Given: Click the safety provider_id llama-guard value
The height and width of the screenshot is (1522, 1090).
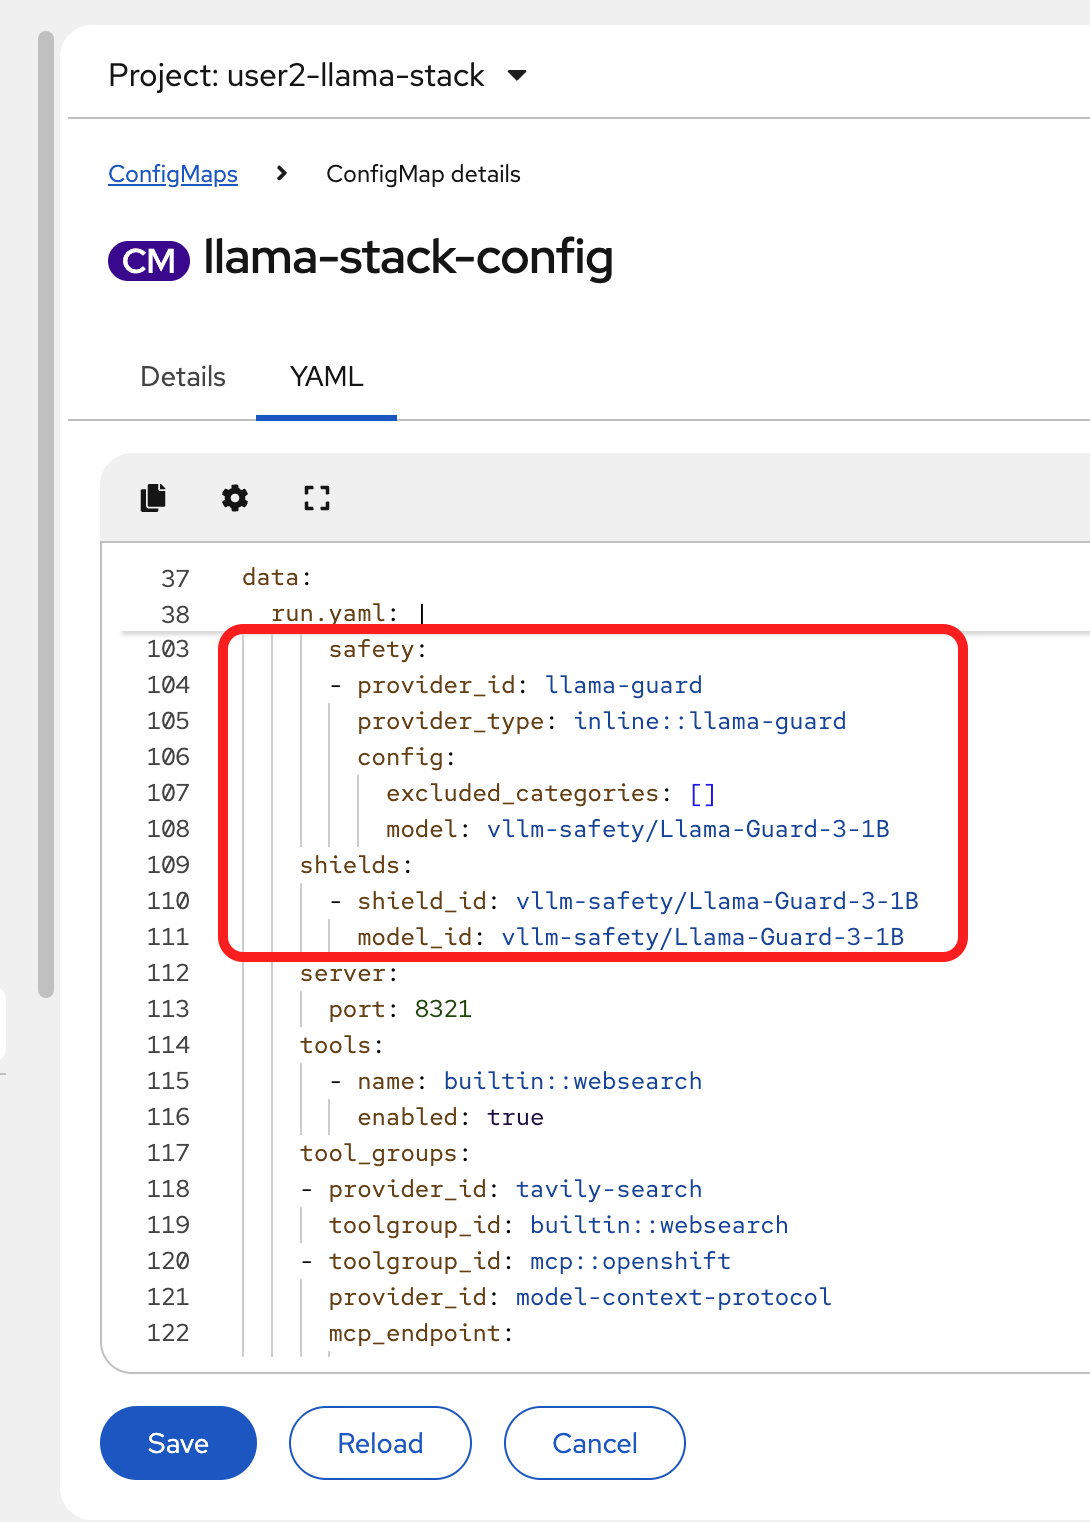Looking at the screenshot, I should tap(623, 685).
